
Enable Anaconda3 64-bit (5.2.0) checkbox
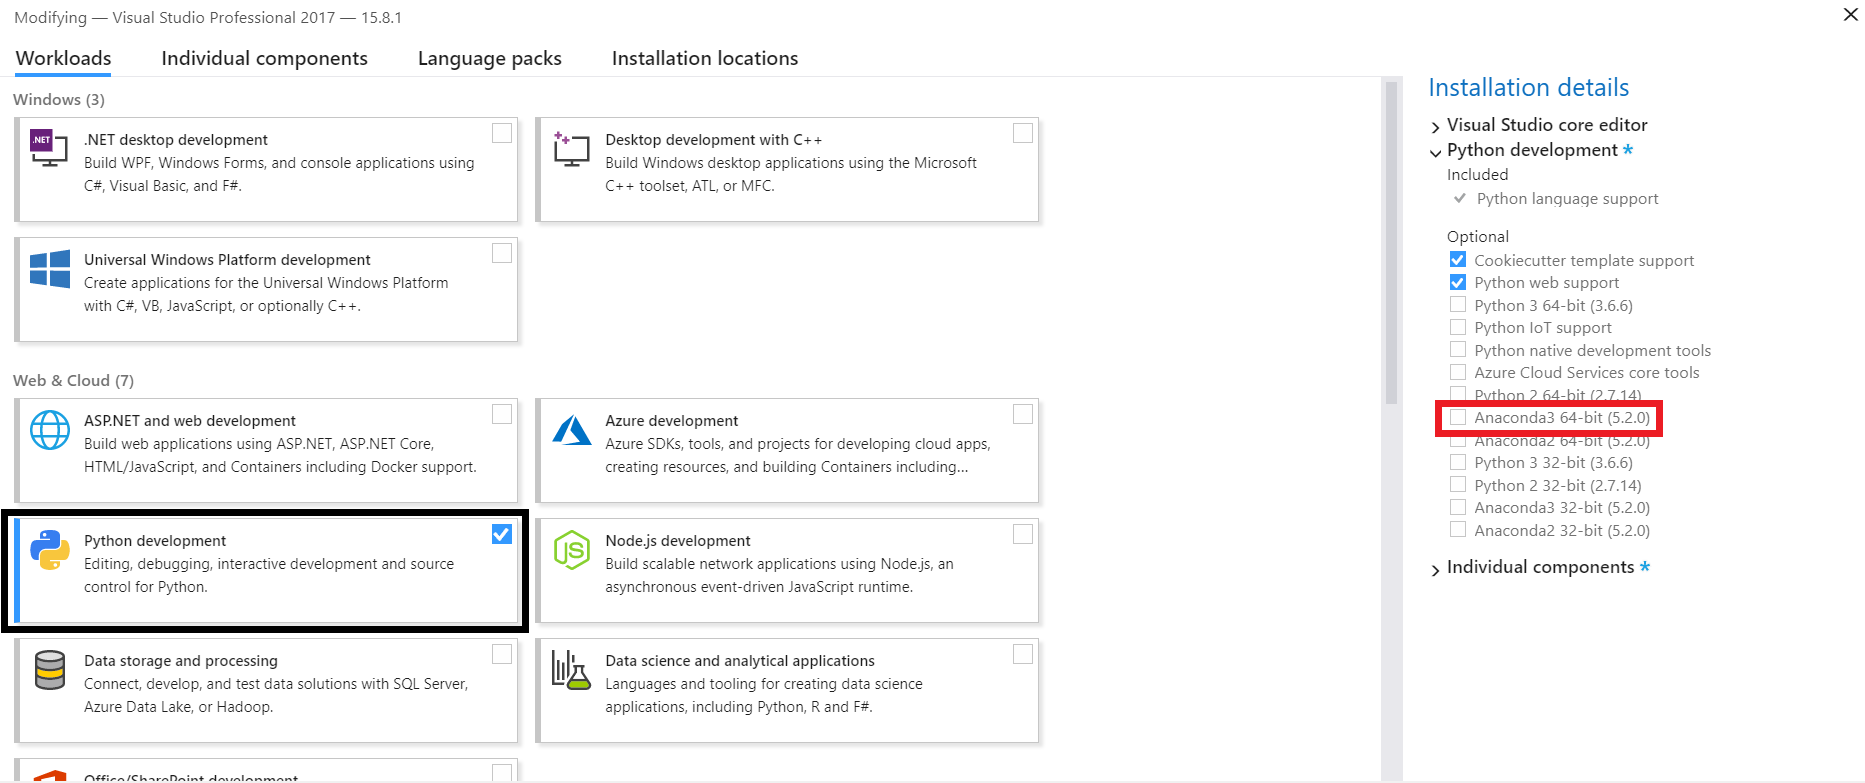(1458, 417)
